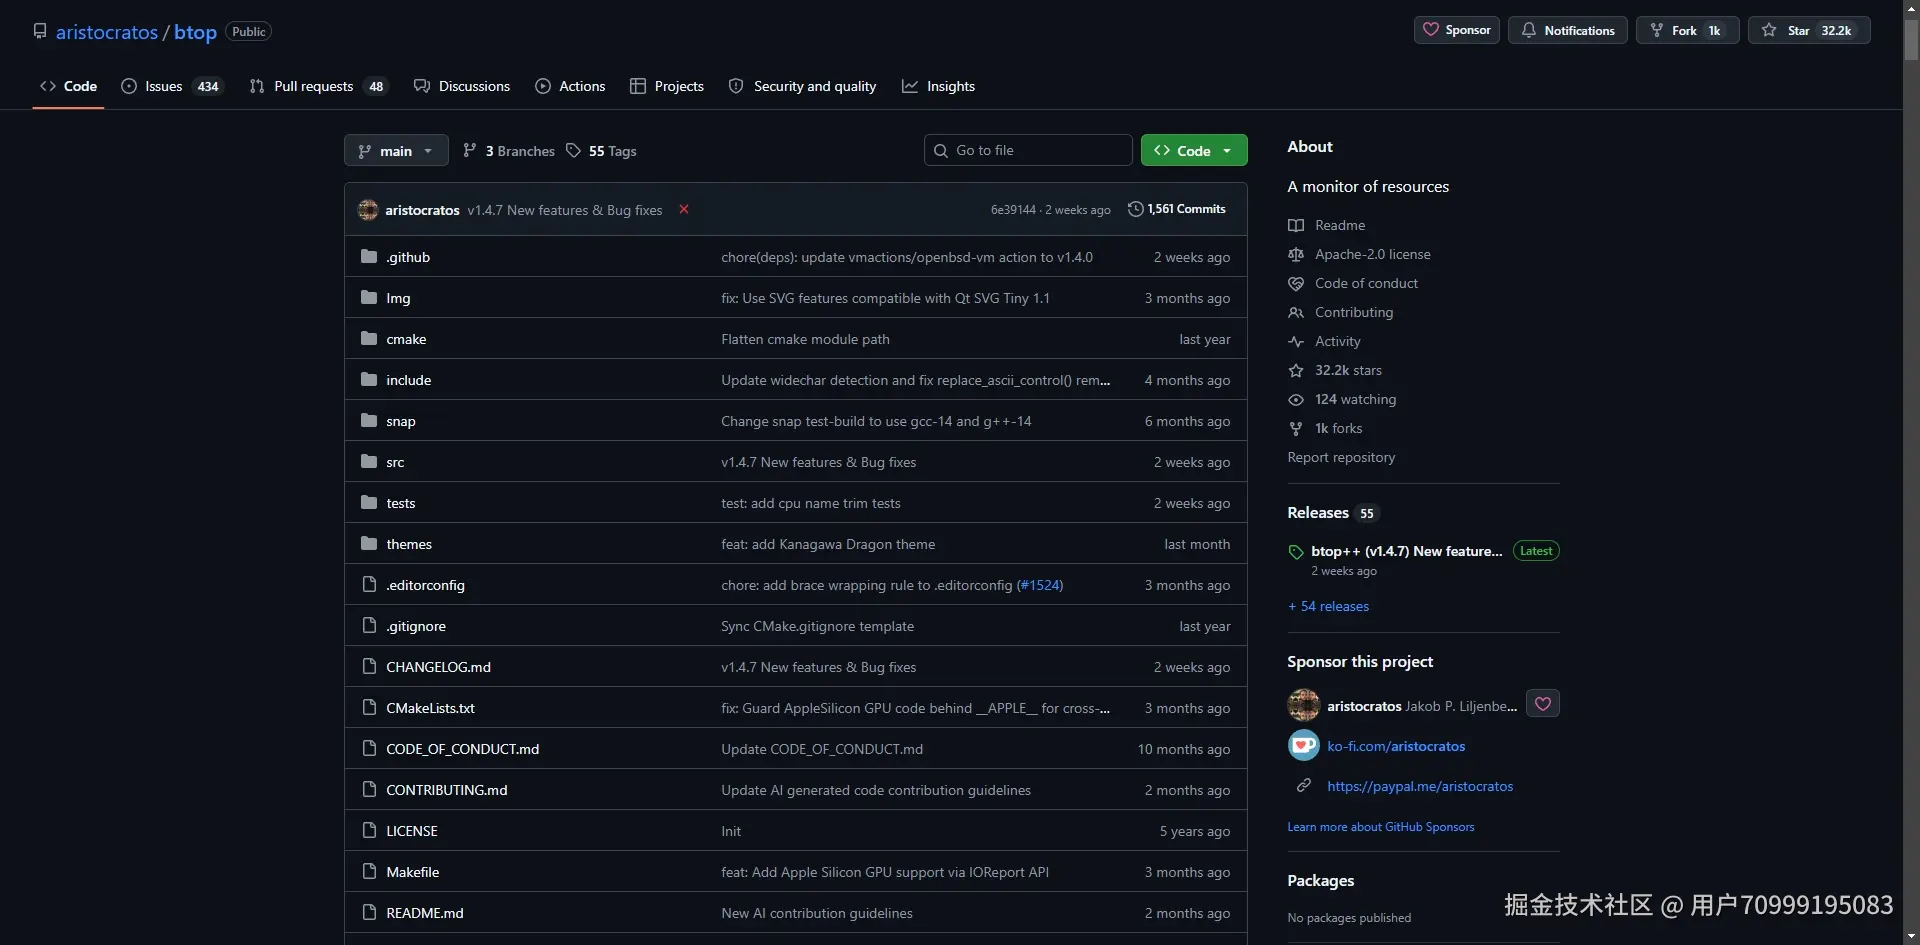
Task: Open the 6e39144 commit hash
Action: (1013, 210)
